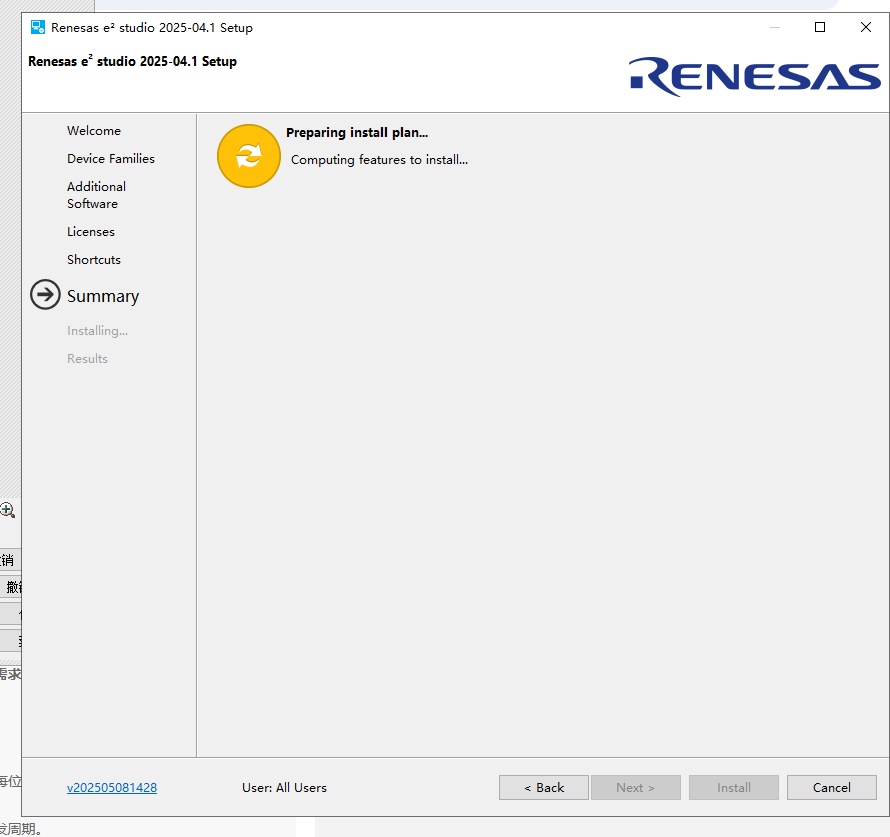Click the 'Computing features to install...' status

(x=379, y=160)
